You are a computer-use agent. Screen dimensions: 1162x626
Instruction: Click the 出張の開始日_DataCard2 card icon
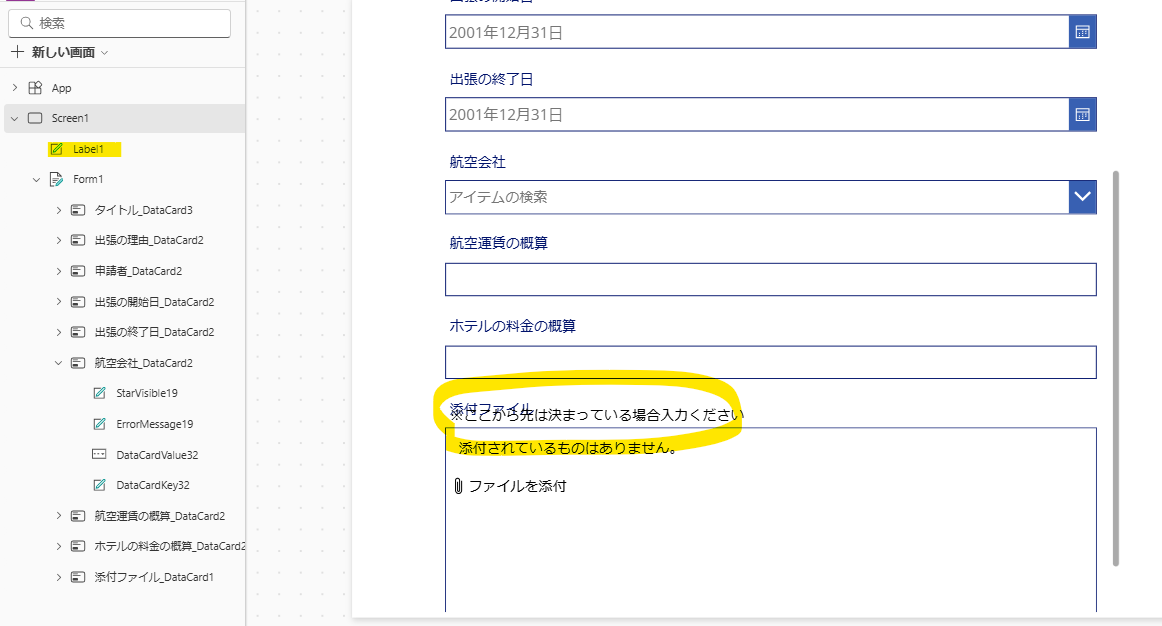click(78, 302)
